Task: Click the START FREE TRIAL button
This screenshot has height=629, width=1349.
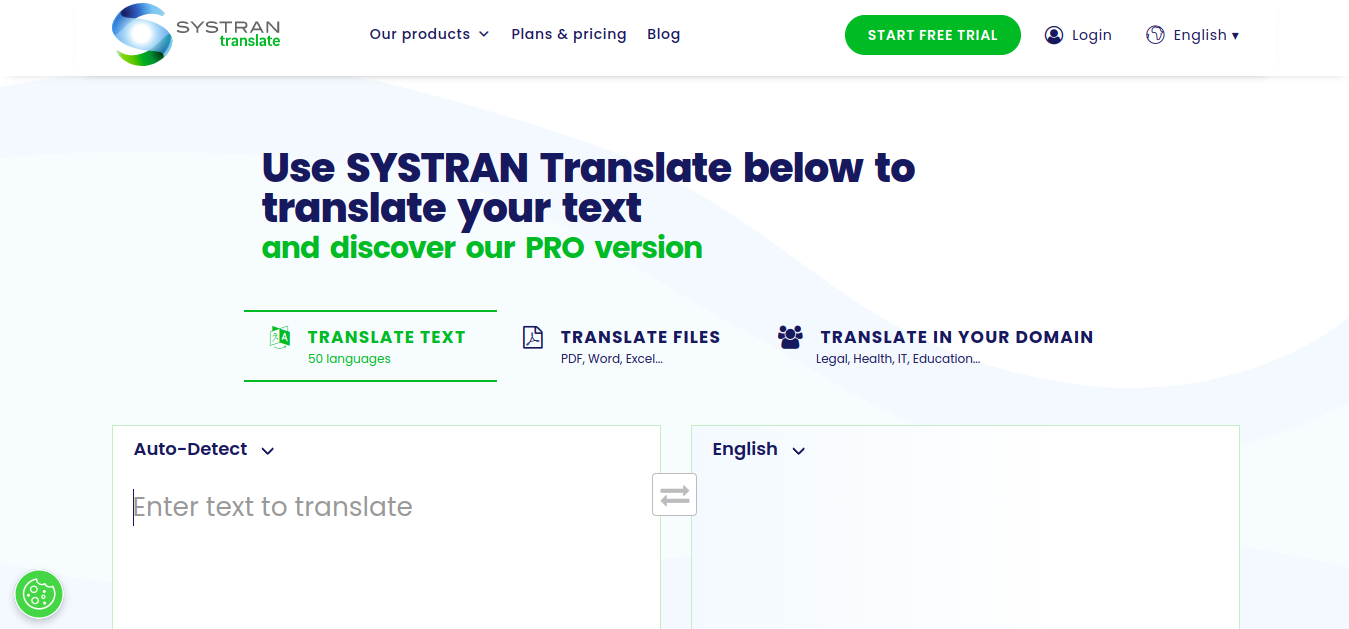Action: coord(933,35)
